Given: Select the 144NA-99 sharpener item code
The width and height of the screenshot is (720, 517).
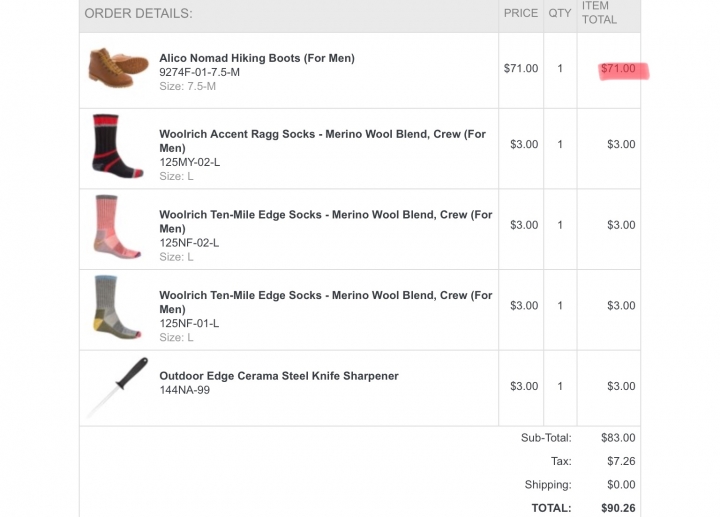Looking at the screenshot, I should point(185,390).
